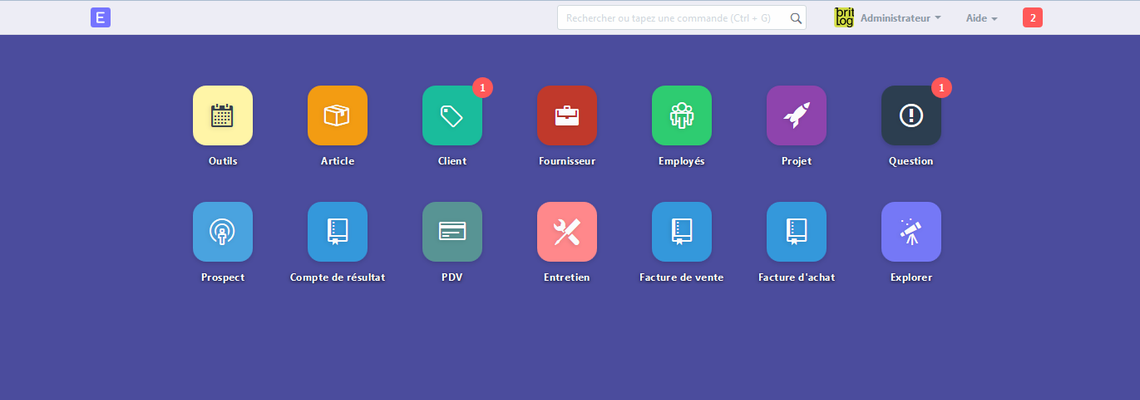Click the Outils label text
Screen dimensions: 1140x400
(x=222, y=161)
